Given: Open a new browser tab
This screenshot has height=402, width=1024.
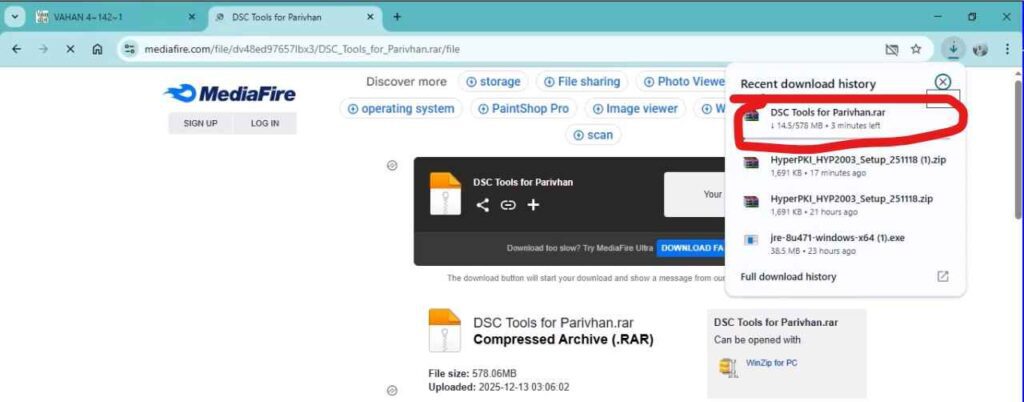Looking at the screenshot, I should click(x=396, y=17).
